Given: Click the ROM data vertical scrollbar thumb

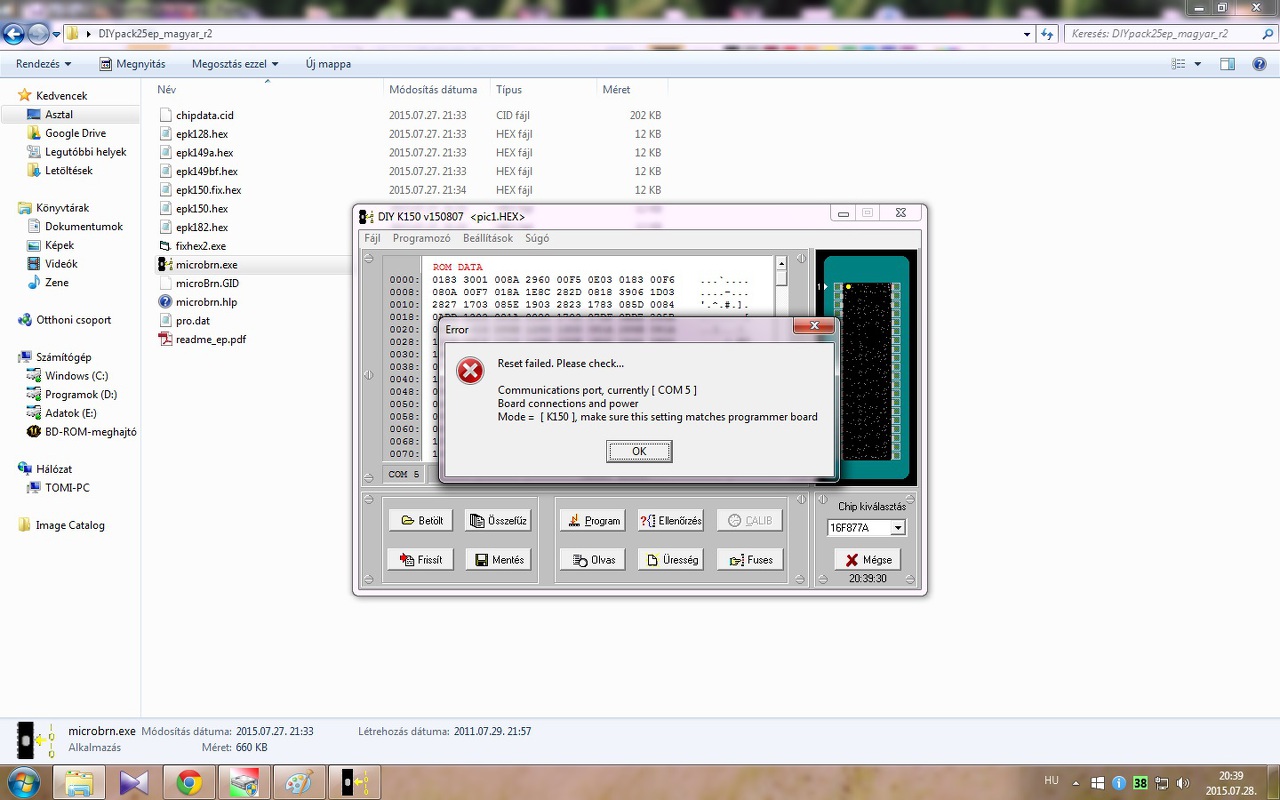Looking at the screenshot, I should pos(781,277).
